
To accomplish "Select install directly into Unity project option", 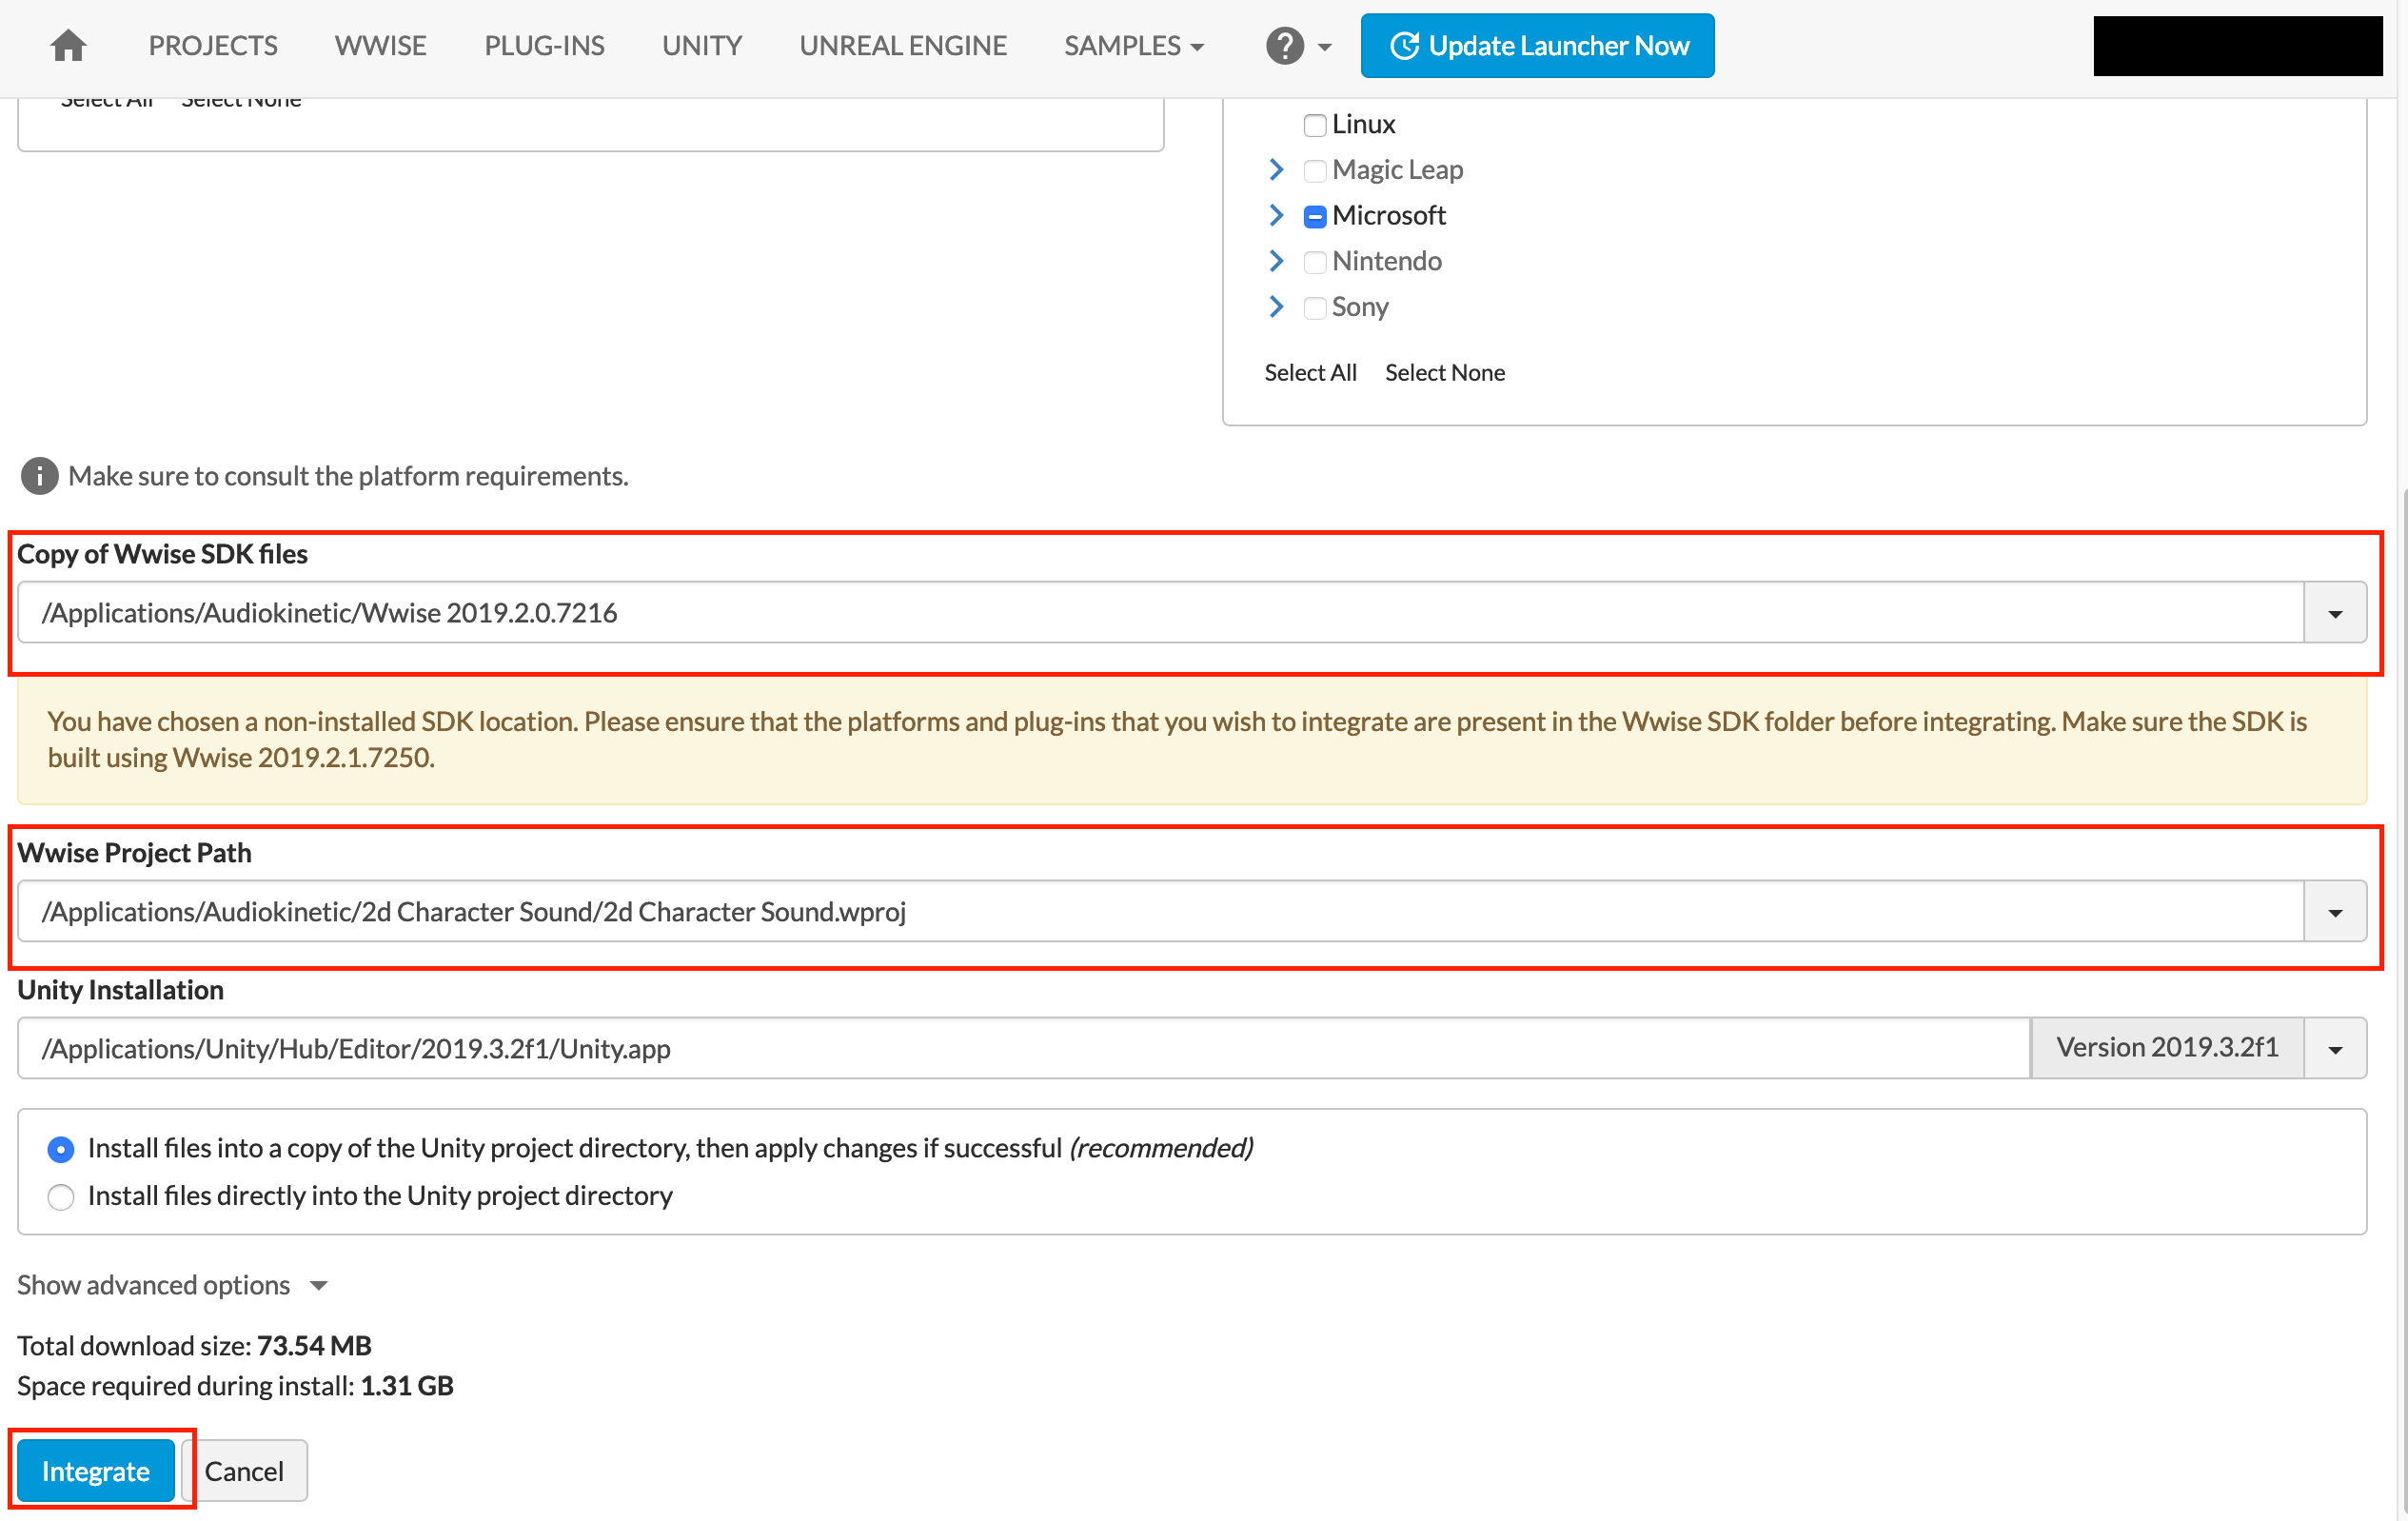I will point(61,1197).
